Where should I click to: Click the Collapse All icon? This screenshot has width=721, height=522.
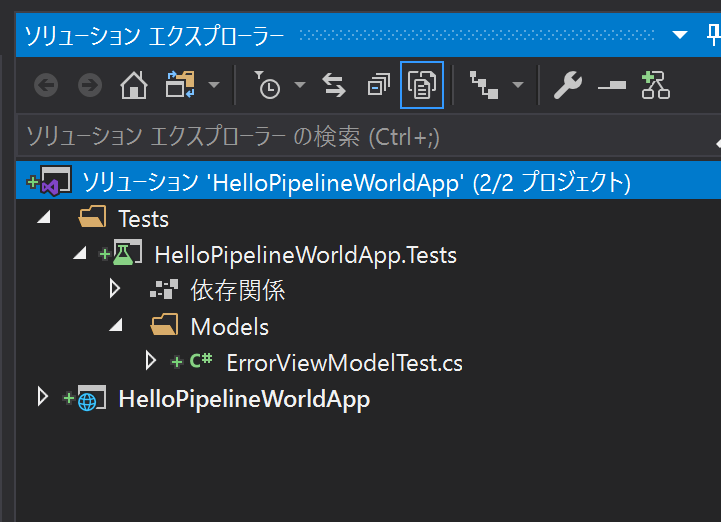378,86
